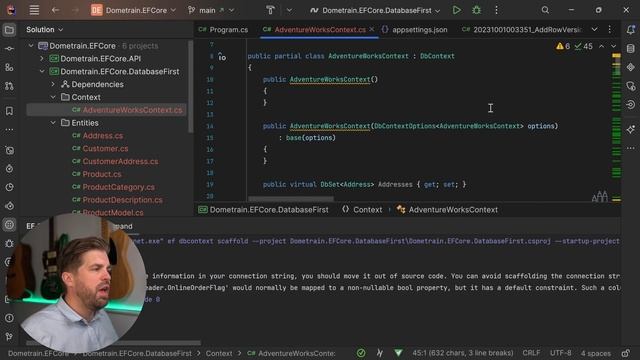Switch to the Program.cs tab
The height and width of the screenshot is (360, 640).
[223, 30]
